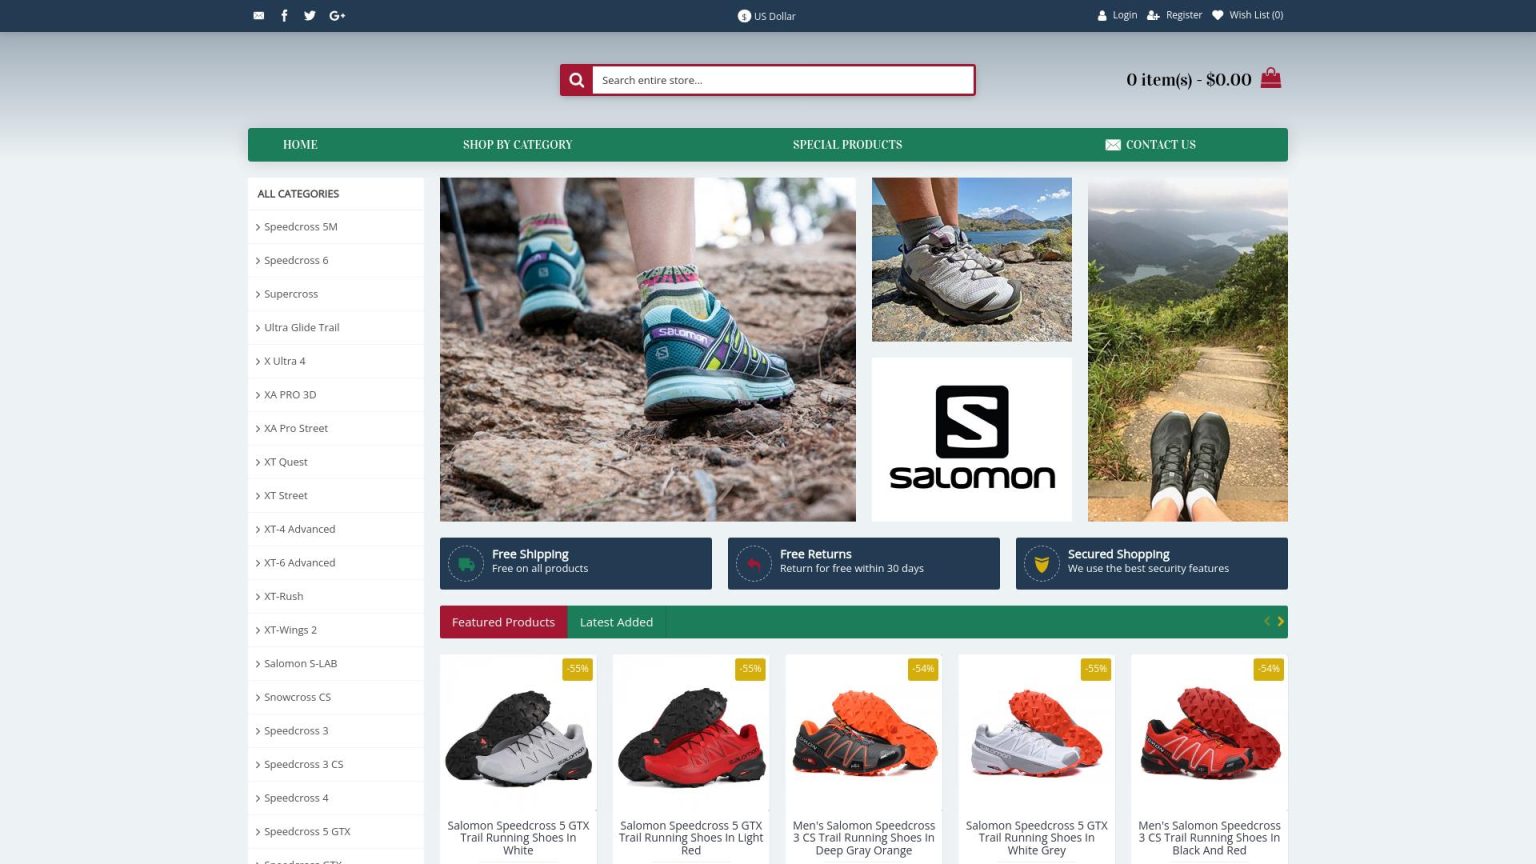Click the magnifier search button

tap(576, 80)
